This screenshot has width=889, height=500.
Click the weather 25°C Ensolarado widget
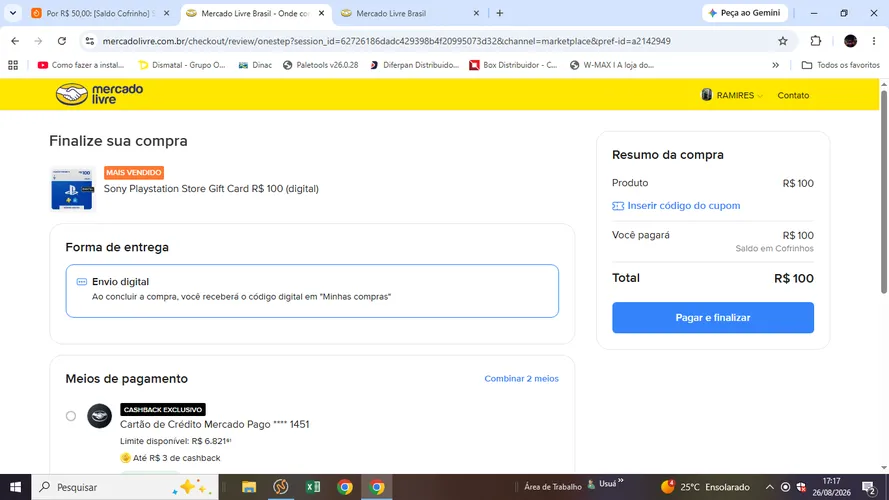click(x=705, y=487)
